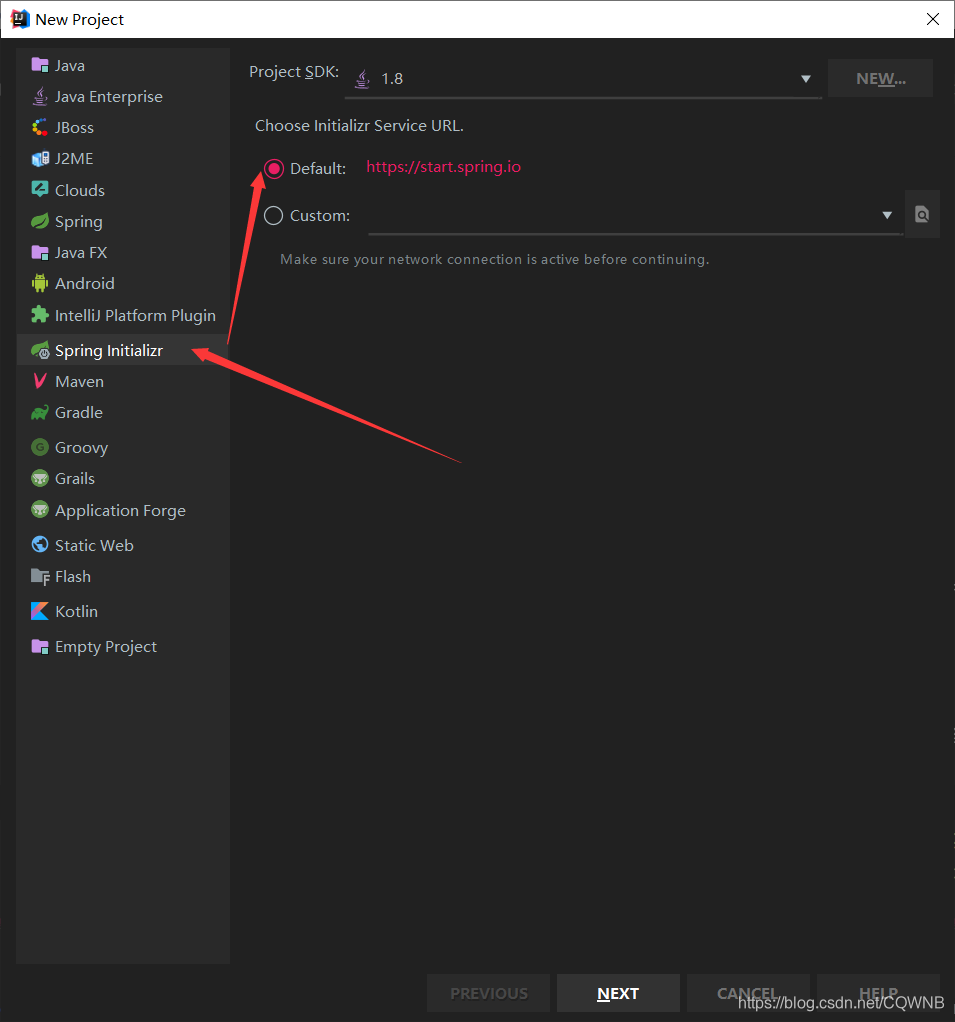Choose the Empty Project icon
Image resolution: width=955 pixels, height=1022 pixels.
(40, 646)
